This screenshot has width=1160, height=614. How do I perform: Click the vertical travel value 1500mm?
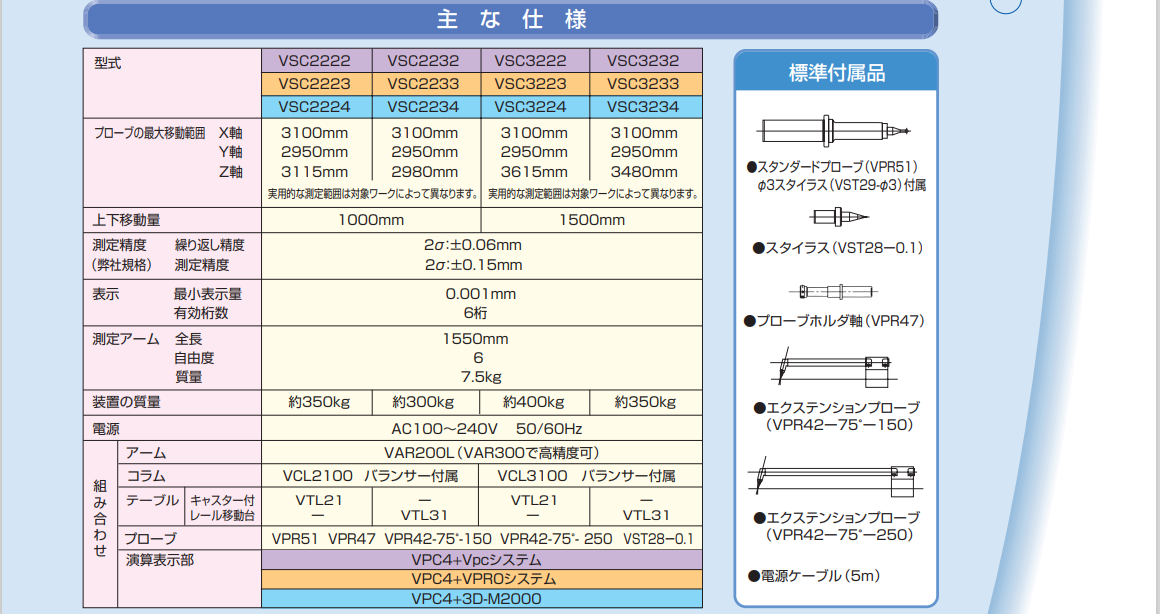592,220
